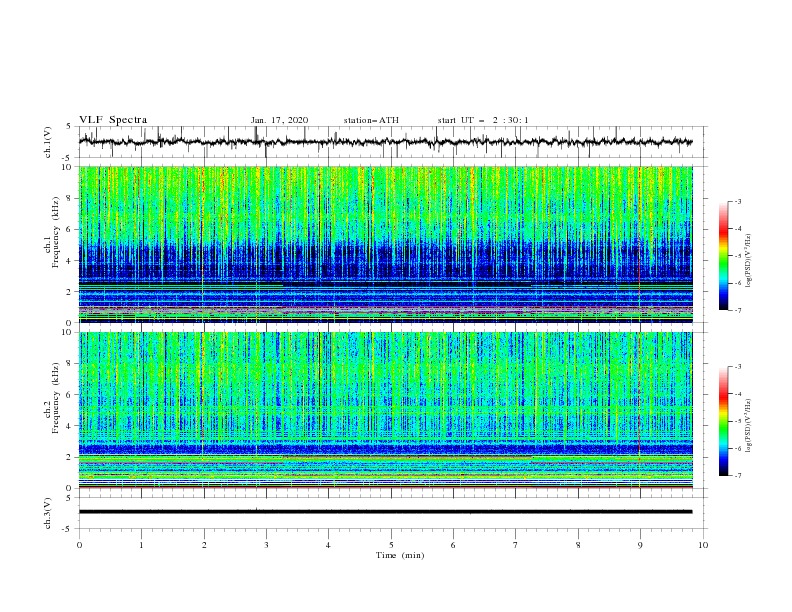Viewport: 792px width, 612px height.
Task: Click the date 'Jan. 17, 2020'
Action: click(279, 120)
